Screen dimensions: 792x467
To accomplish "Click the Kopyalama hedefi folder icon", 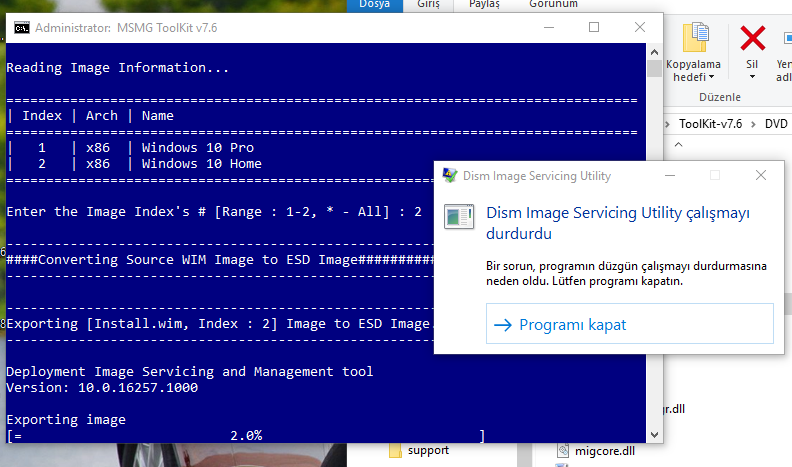I will (x=696, y=37).
